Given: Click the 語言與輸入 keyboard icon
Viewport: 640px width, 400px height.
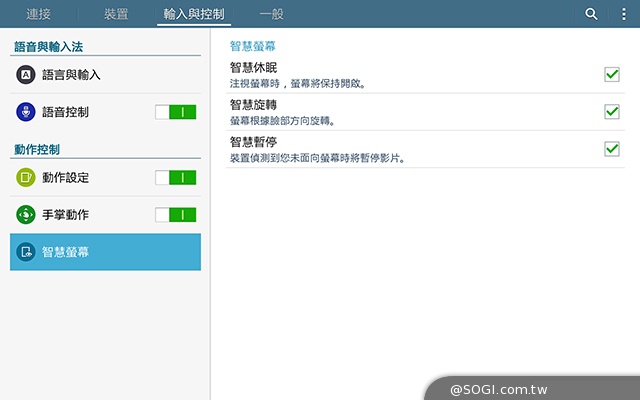Looking at the screenshot, I should (26, 75).
